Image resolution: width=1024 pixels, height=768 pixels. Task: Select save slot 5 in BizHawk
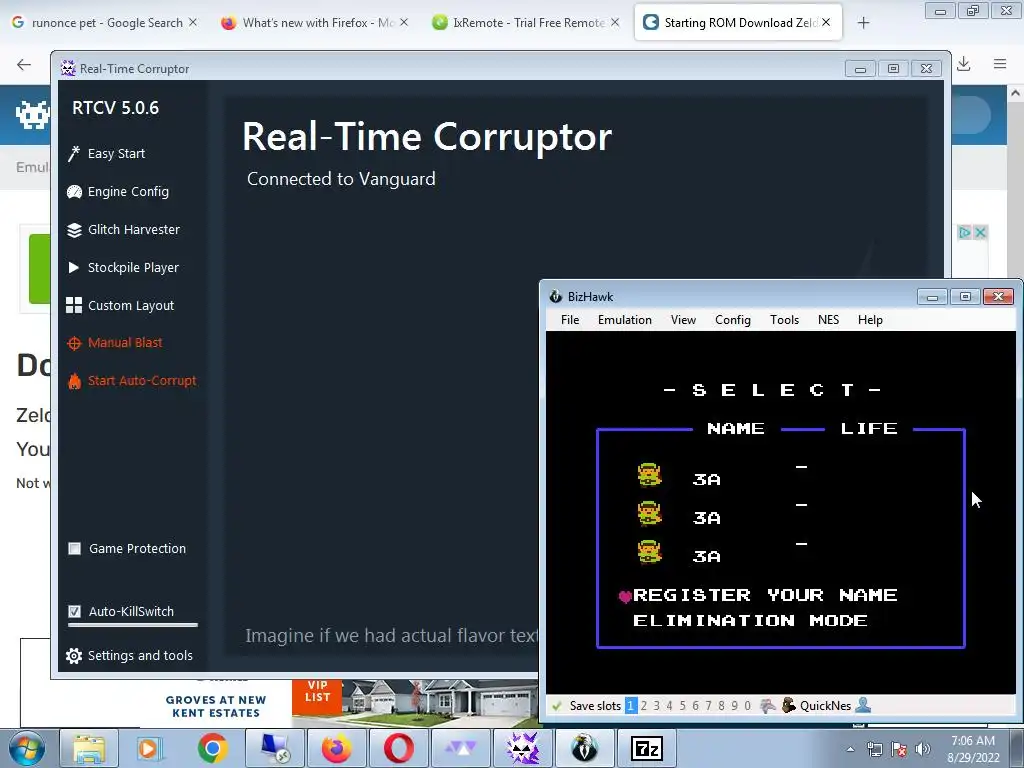pyautogui.click(x=682, y=706)
